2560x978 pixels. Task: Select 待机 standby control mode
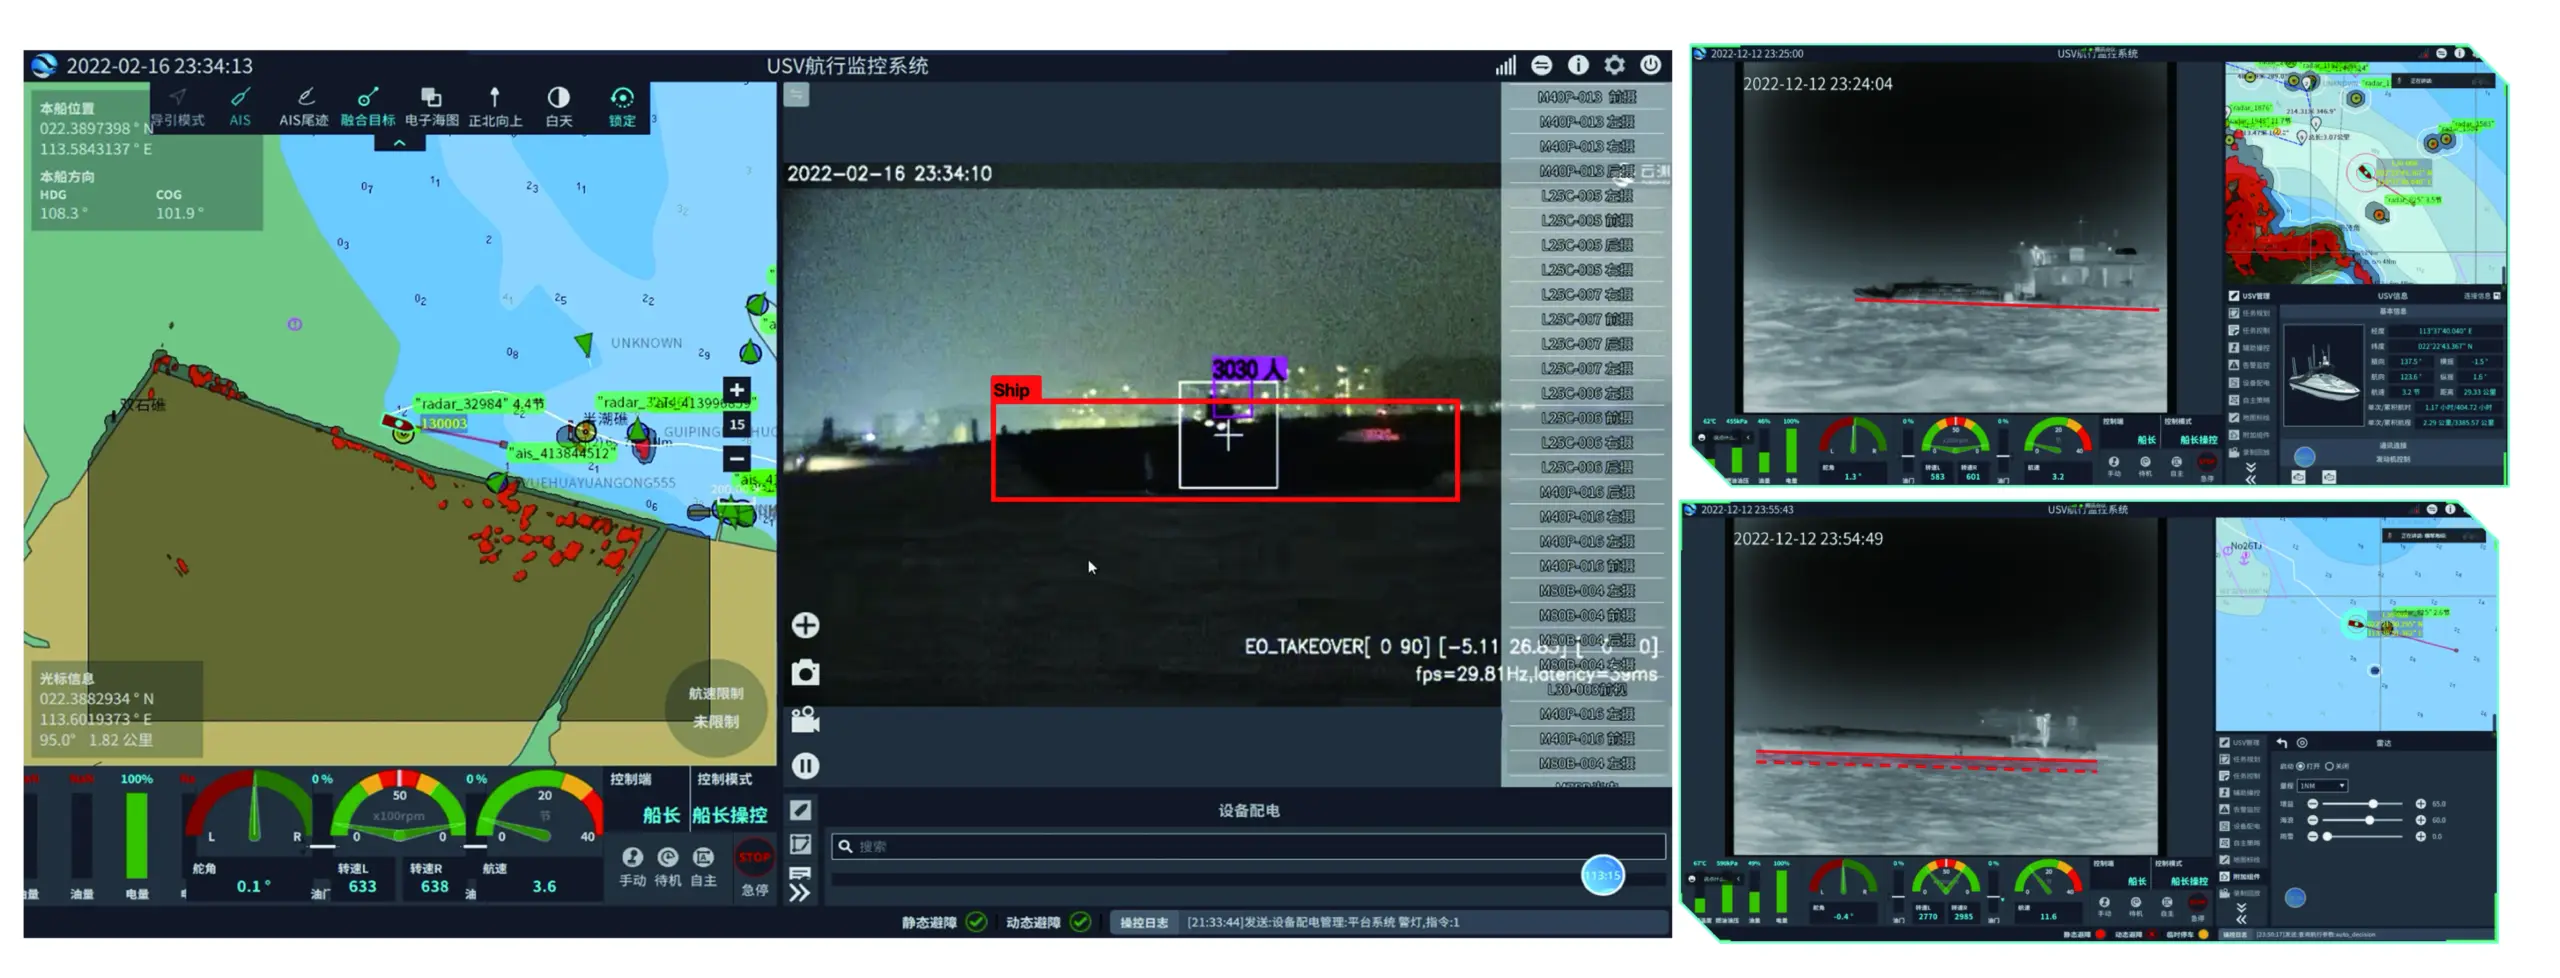[x=668, y=867]
